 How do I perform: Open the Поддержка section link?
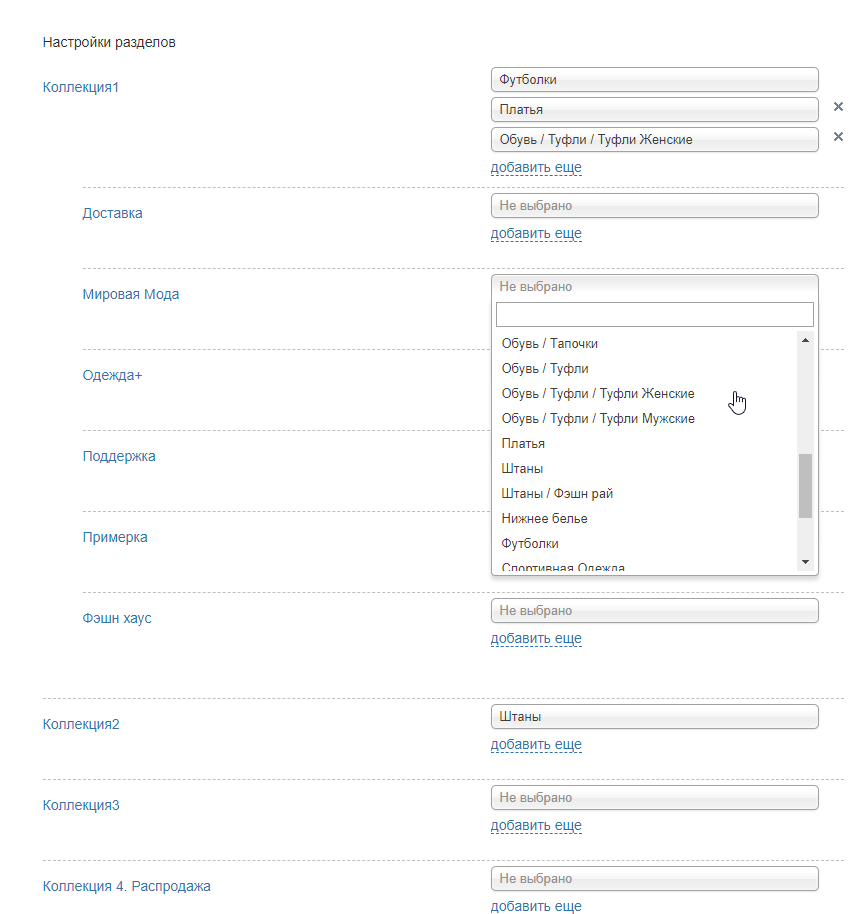tap(119, 457)
